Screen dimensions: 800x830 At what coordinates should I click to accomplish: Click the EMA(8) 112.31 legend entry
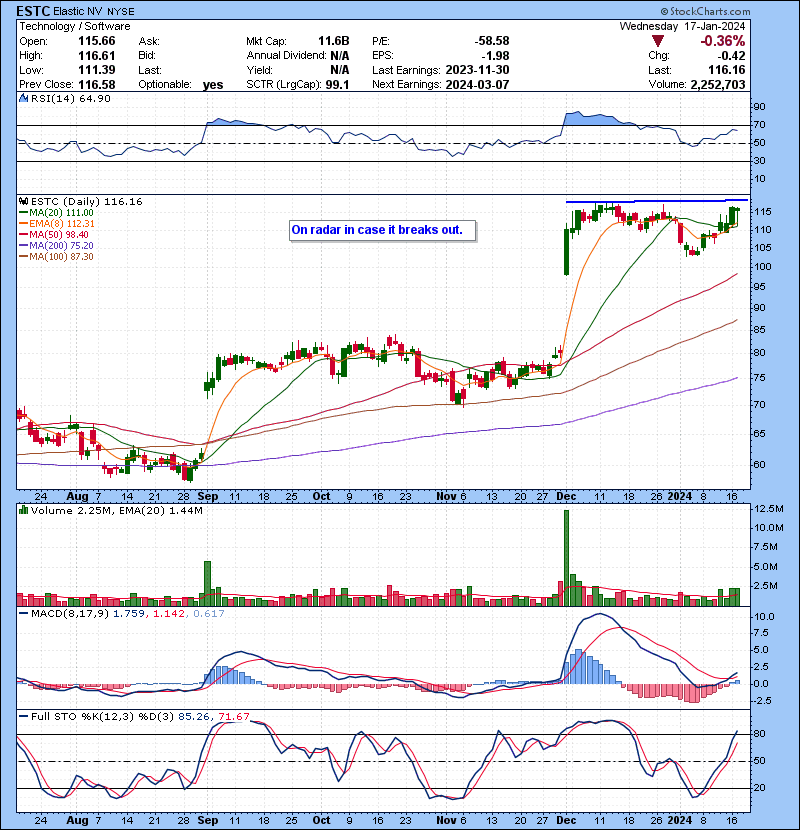coord(57,224)
